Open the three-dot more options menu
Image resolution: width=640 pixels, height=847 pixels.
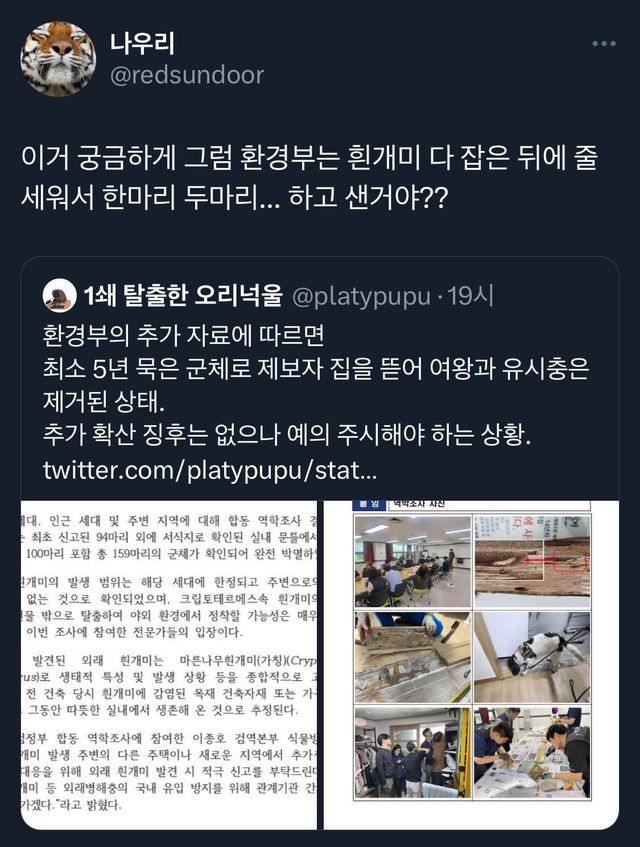(x=604, y=44)
